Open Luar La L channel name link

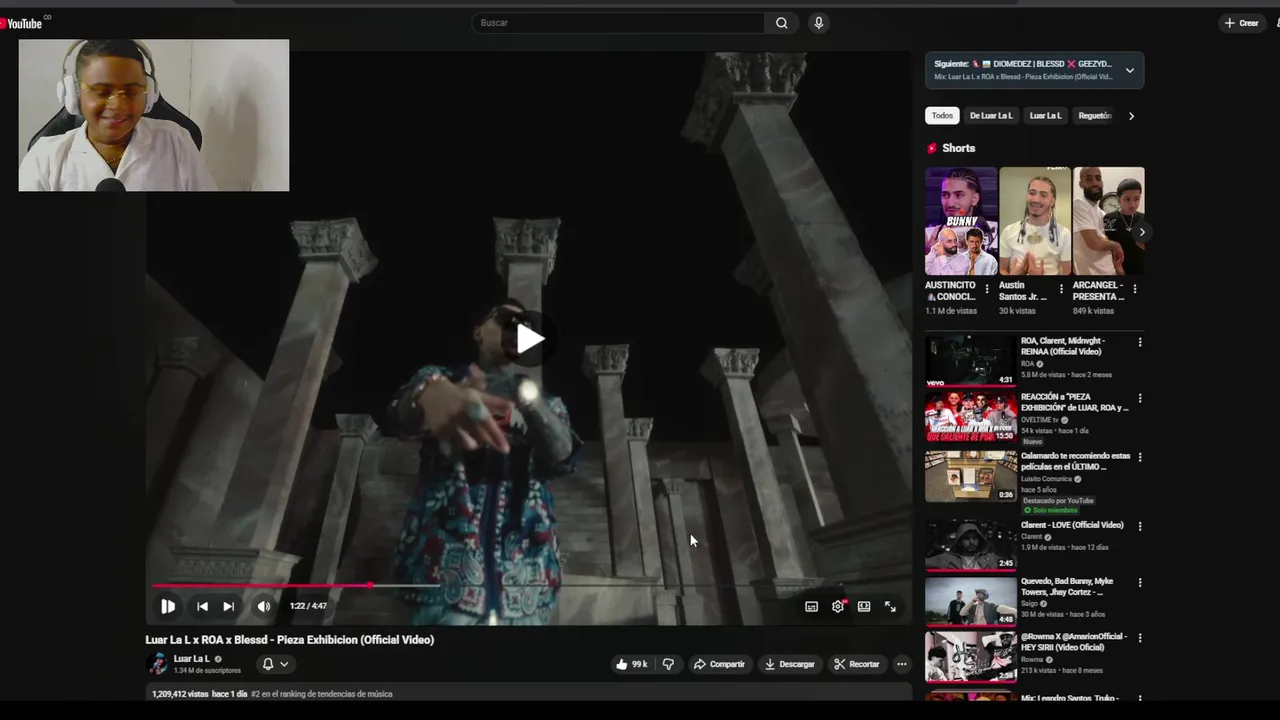tap(192, 659)
